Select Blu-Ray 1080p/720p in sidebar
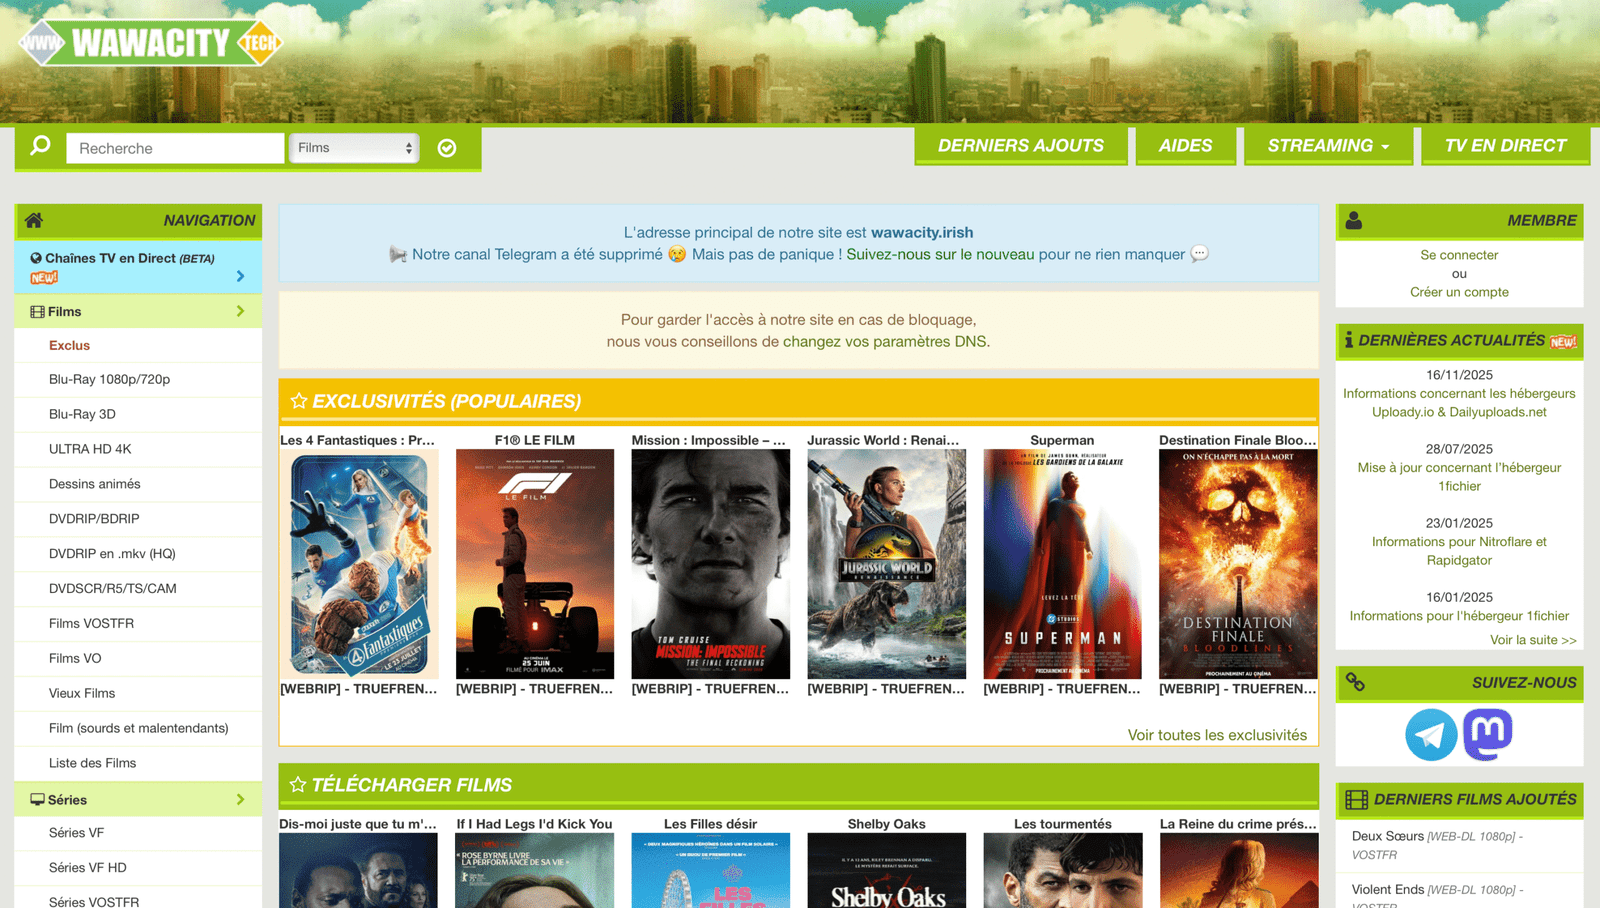 coord(109,379)
